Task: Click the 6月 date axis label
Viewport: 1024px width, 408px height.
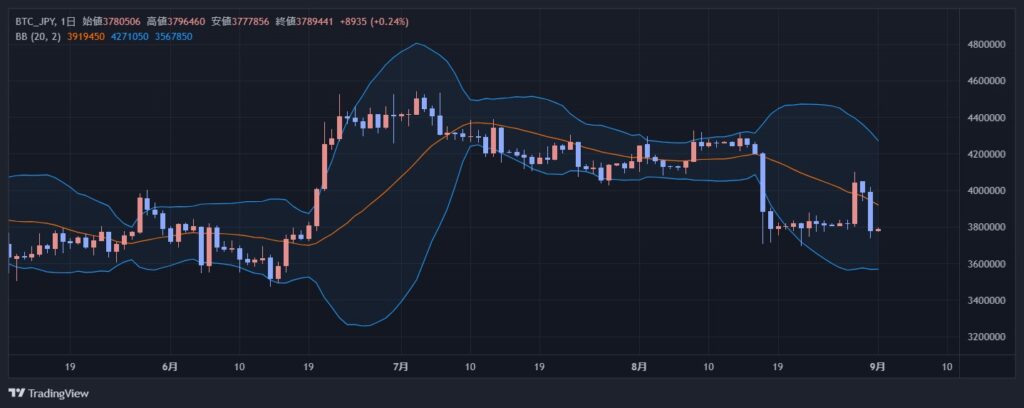Action: click(x=170, y=367)
